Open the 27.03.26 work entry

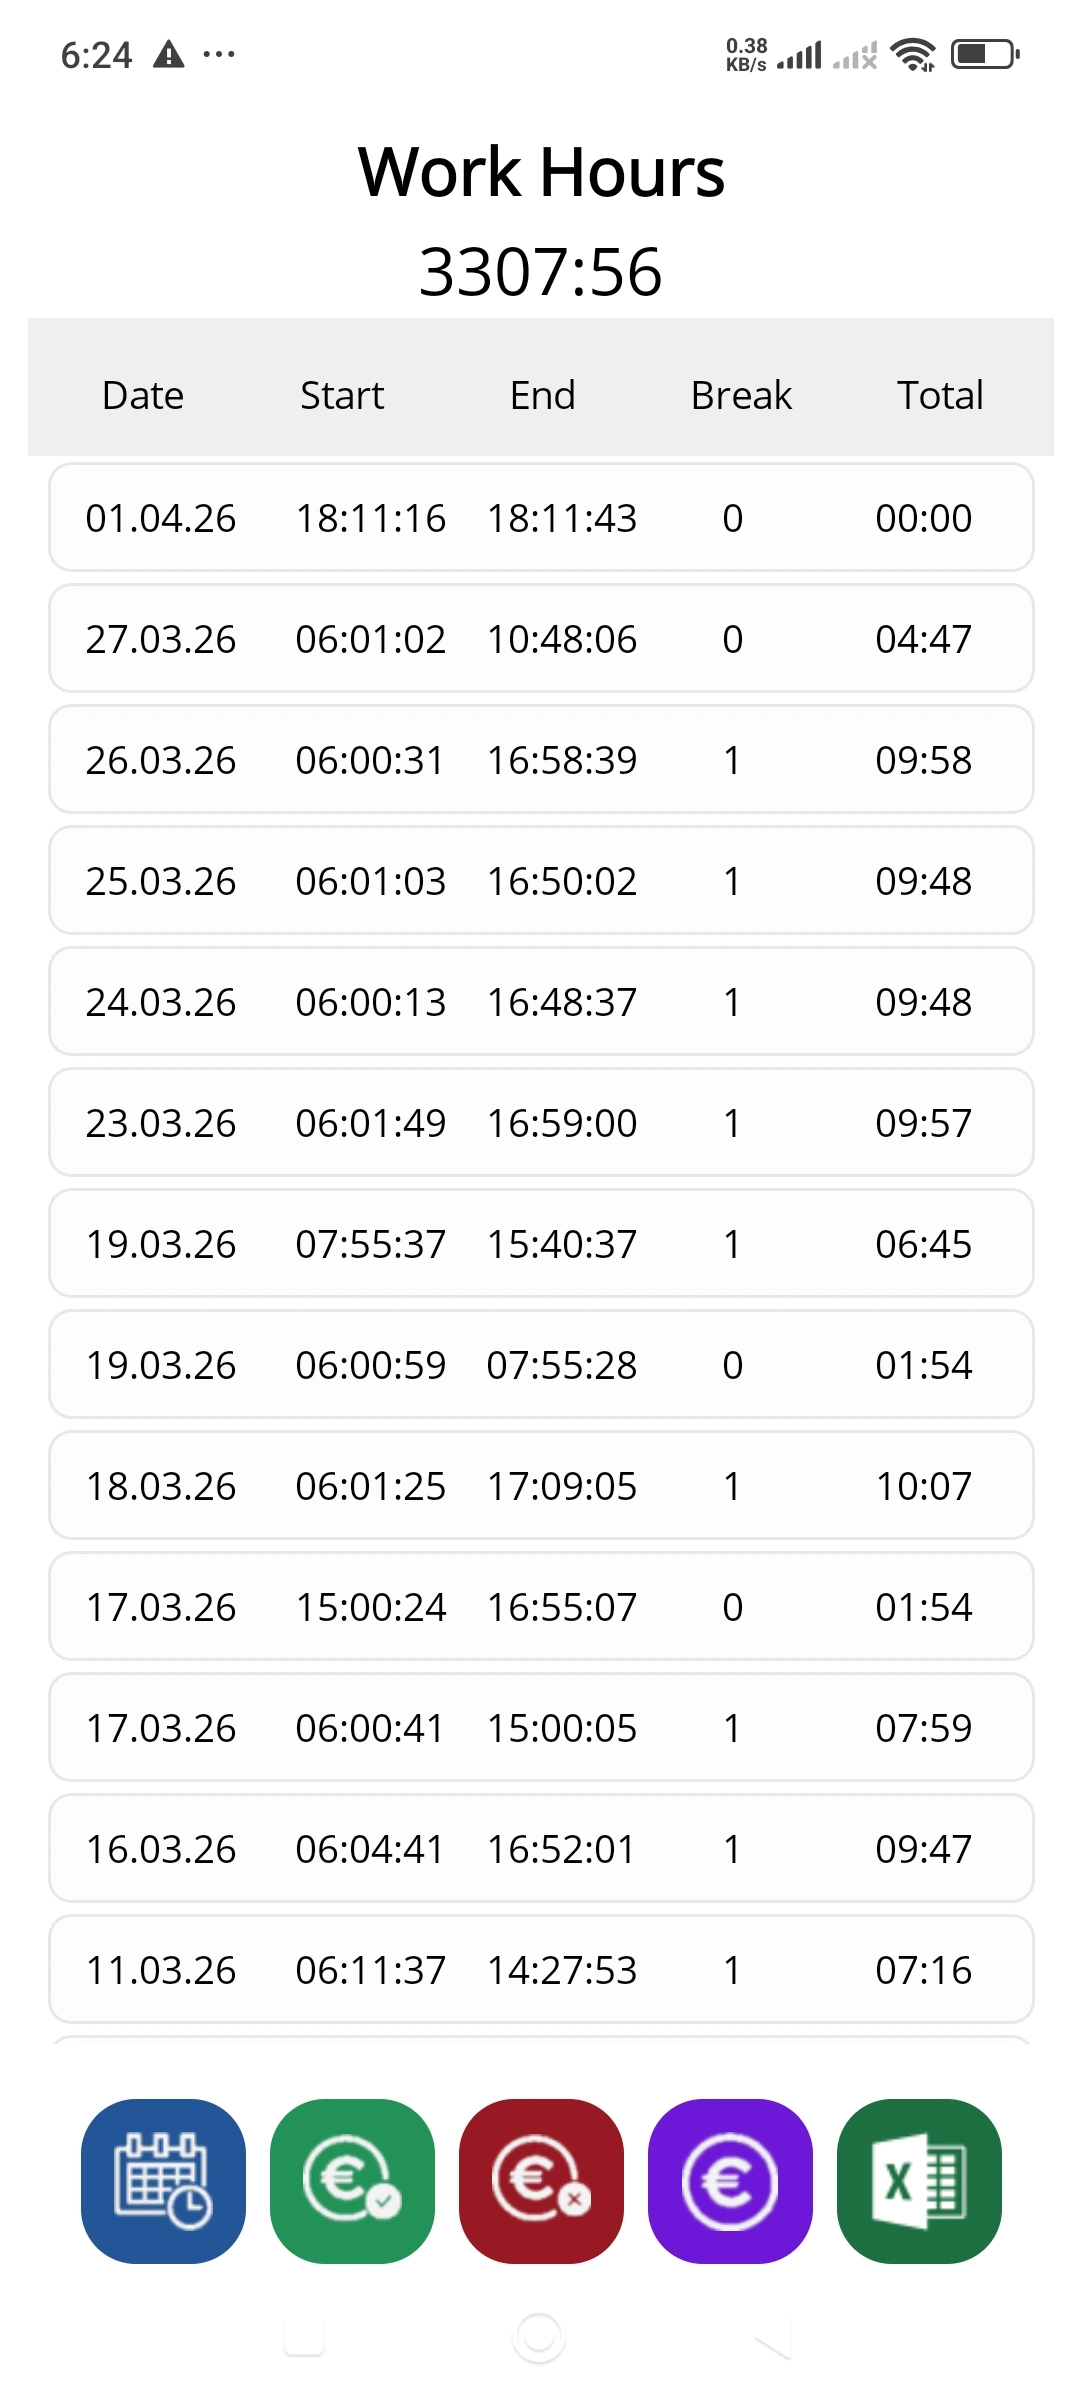point(540,639)
